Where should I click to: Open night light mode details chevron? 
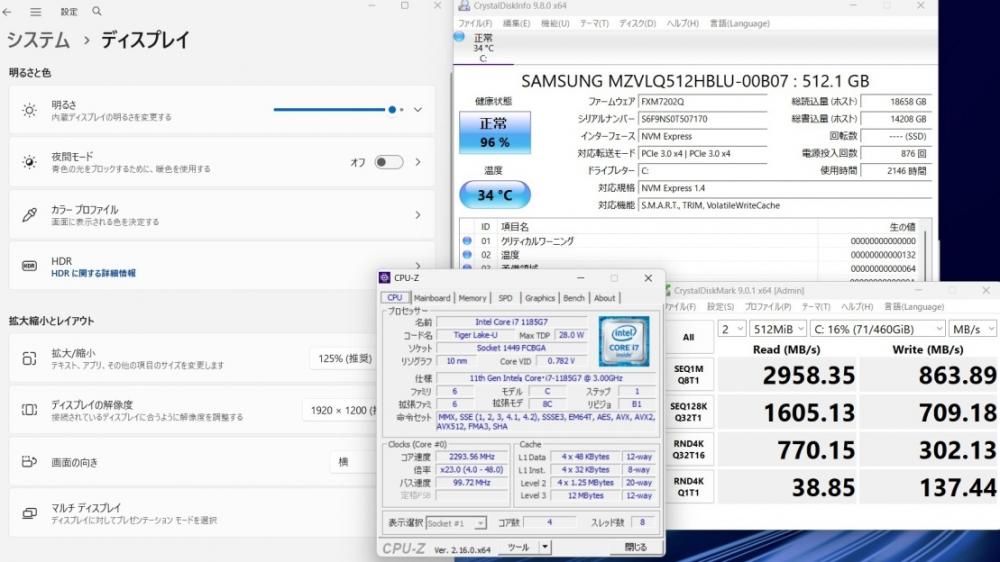(418, 162)
